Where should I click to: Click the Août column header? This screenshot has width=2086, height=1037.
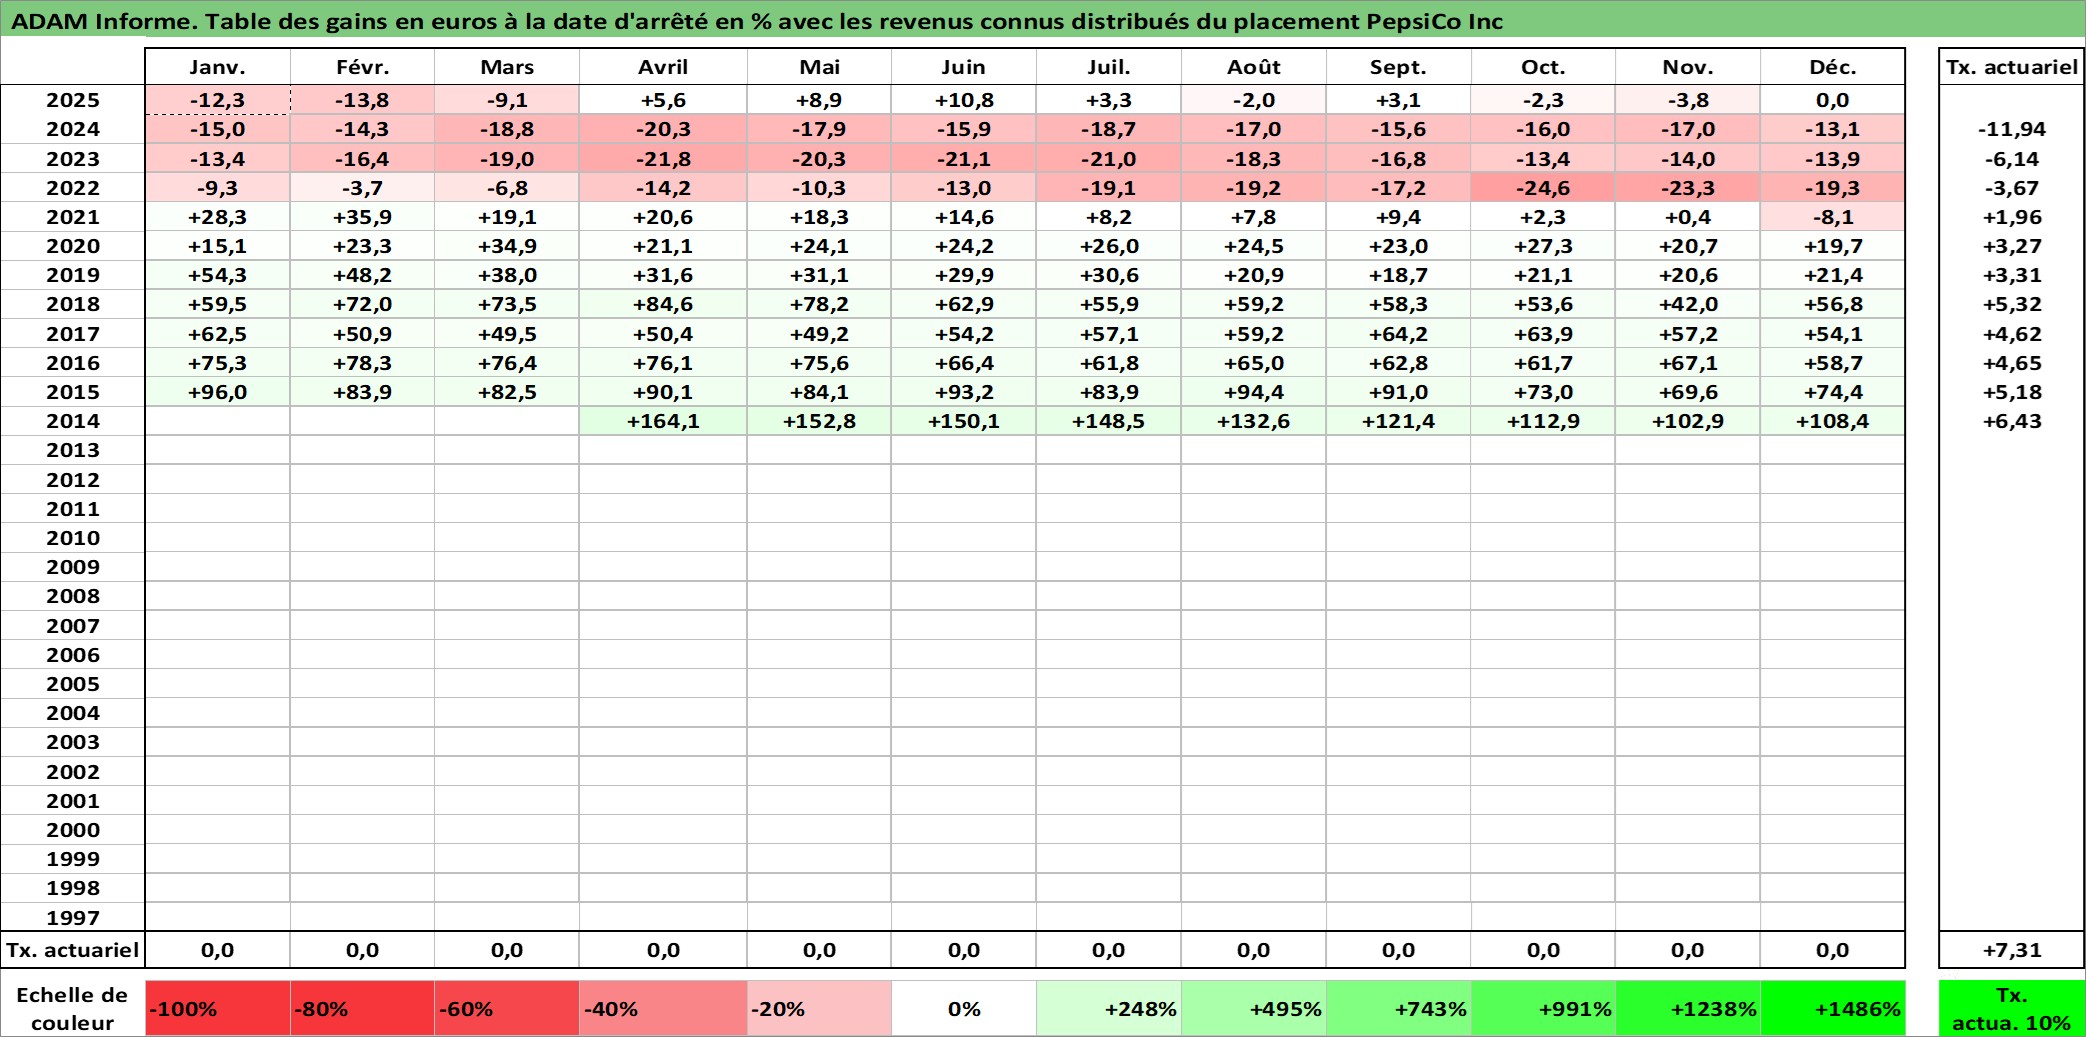(1253, 67)
